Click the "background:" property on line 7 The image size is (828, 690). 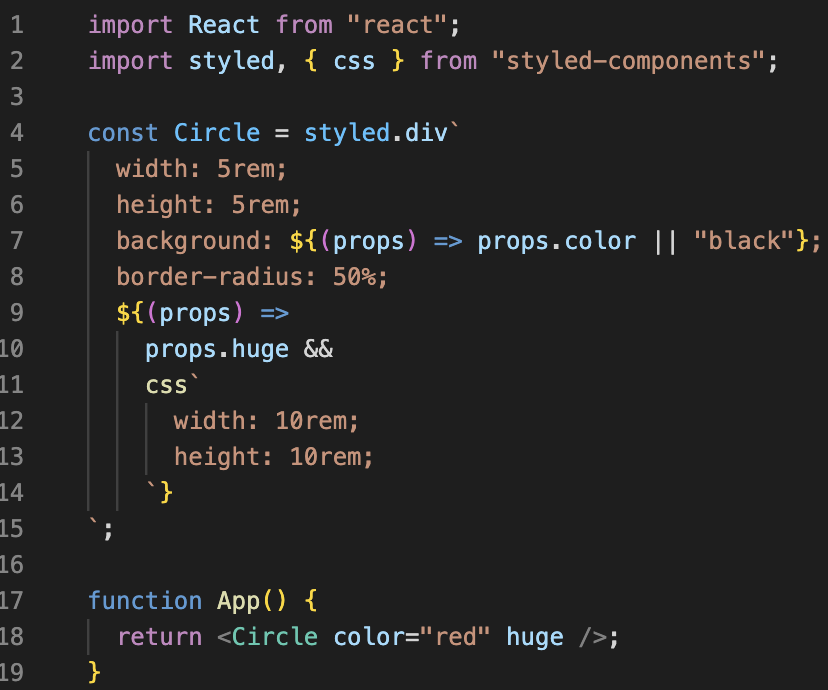[x=194, y=240]
